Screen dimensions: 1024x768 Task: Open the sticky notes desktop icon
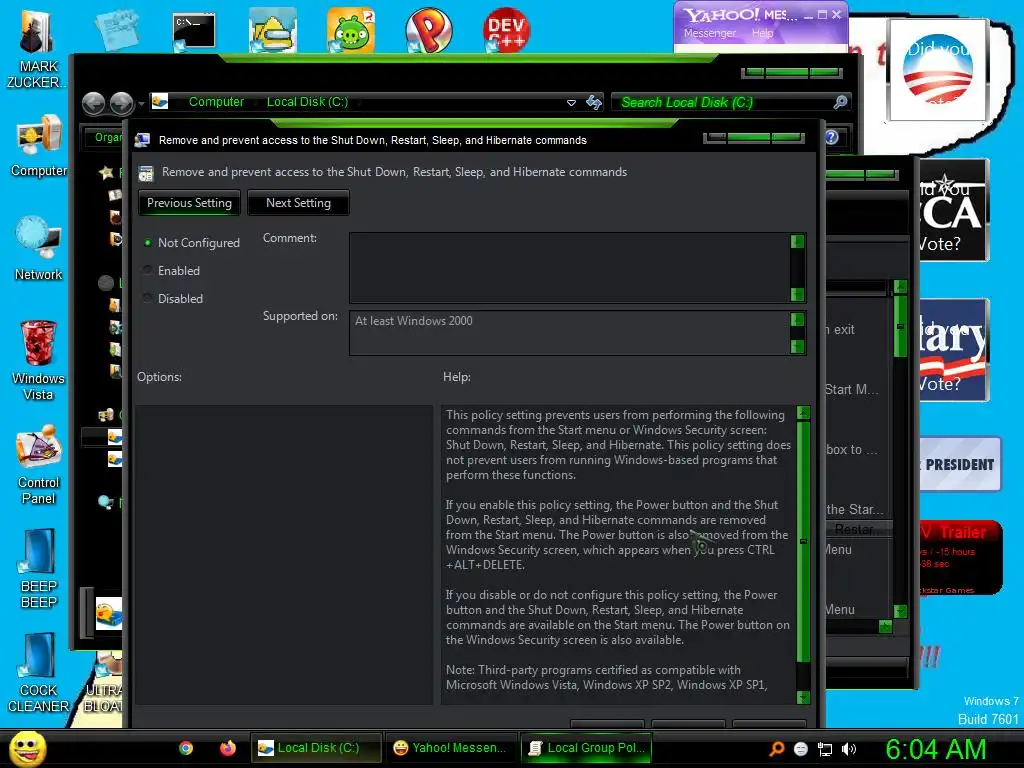tap(117, 30)
